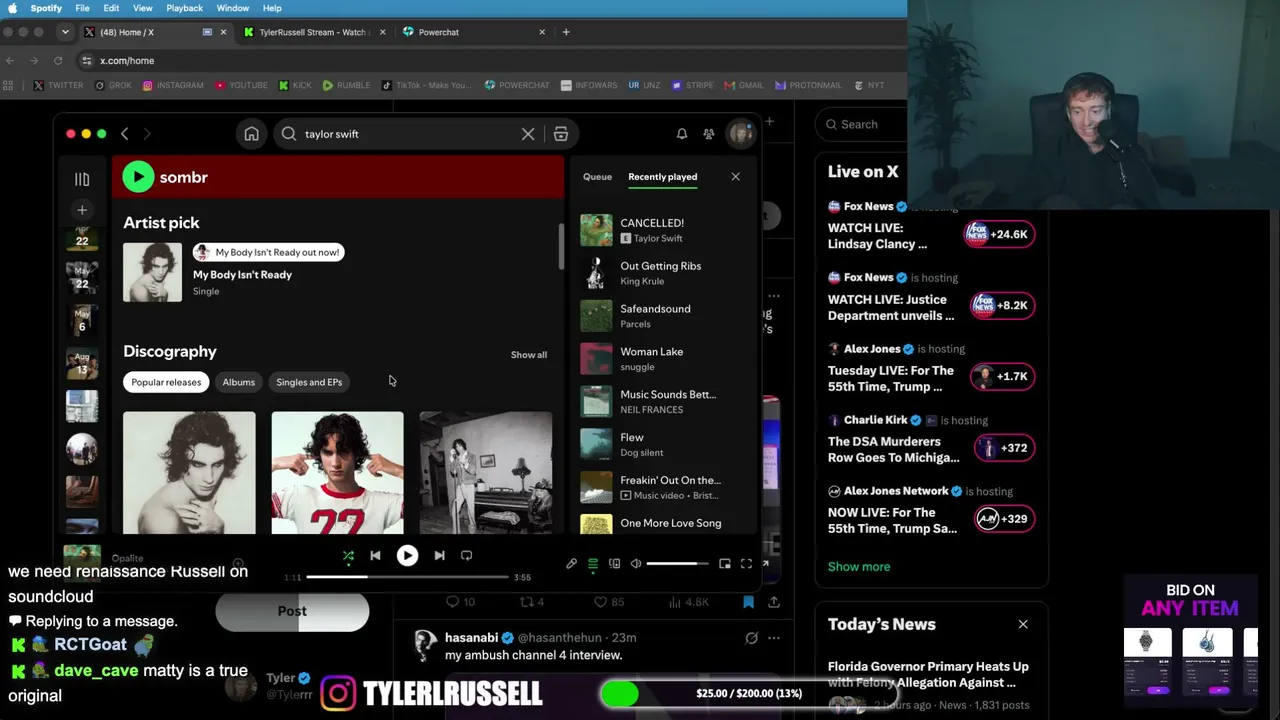Select Woman Lake by snuggle

click(x=664, y=359)
